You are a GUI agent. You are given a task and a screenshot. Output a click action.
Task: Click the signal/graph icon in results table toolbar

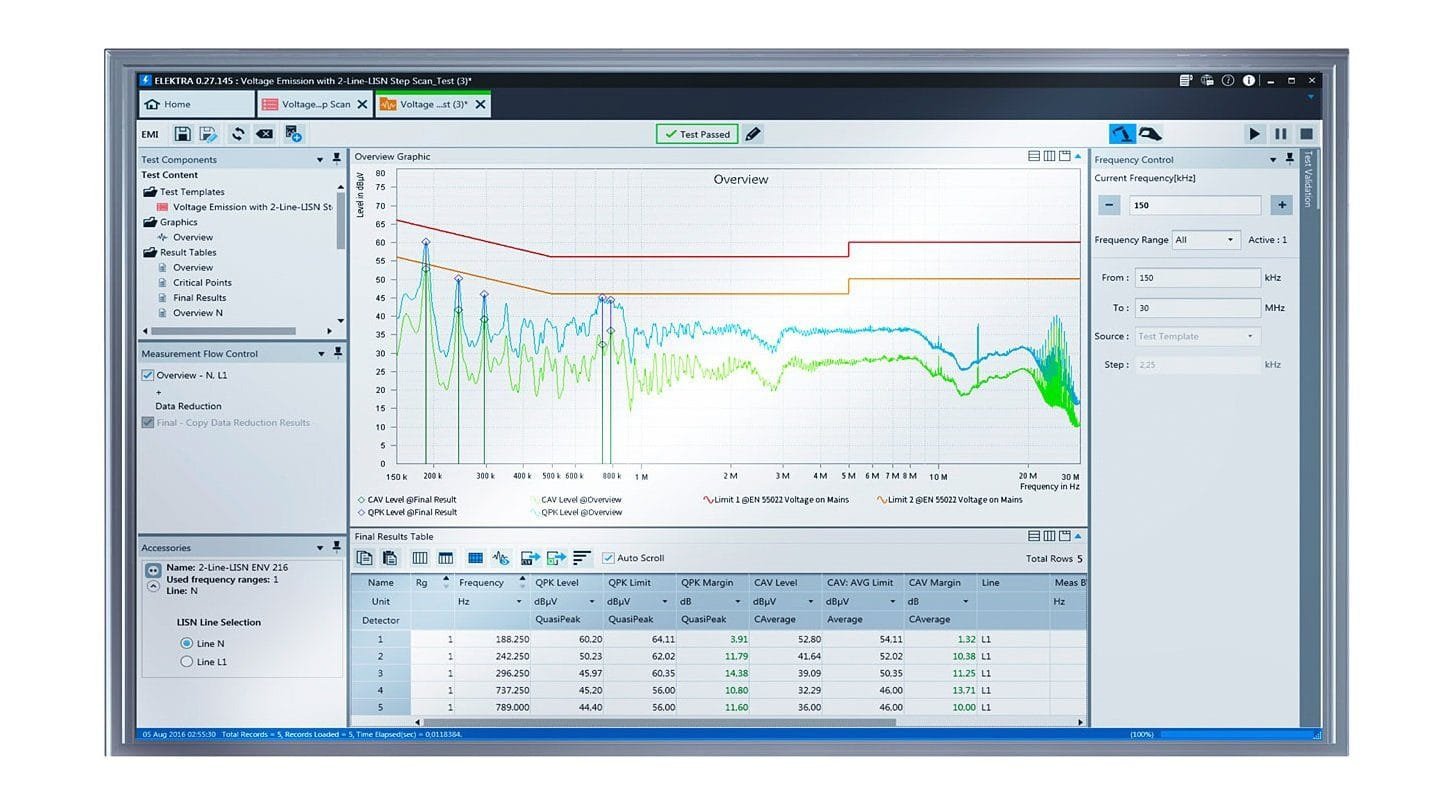500,558
